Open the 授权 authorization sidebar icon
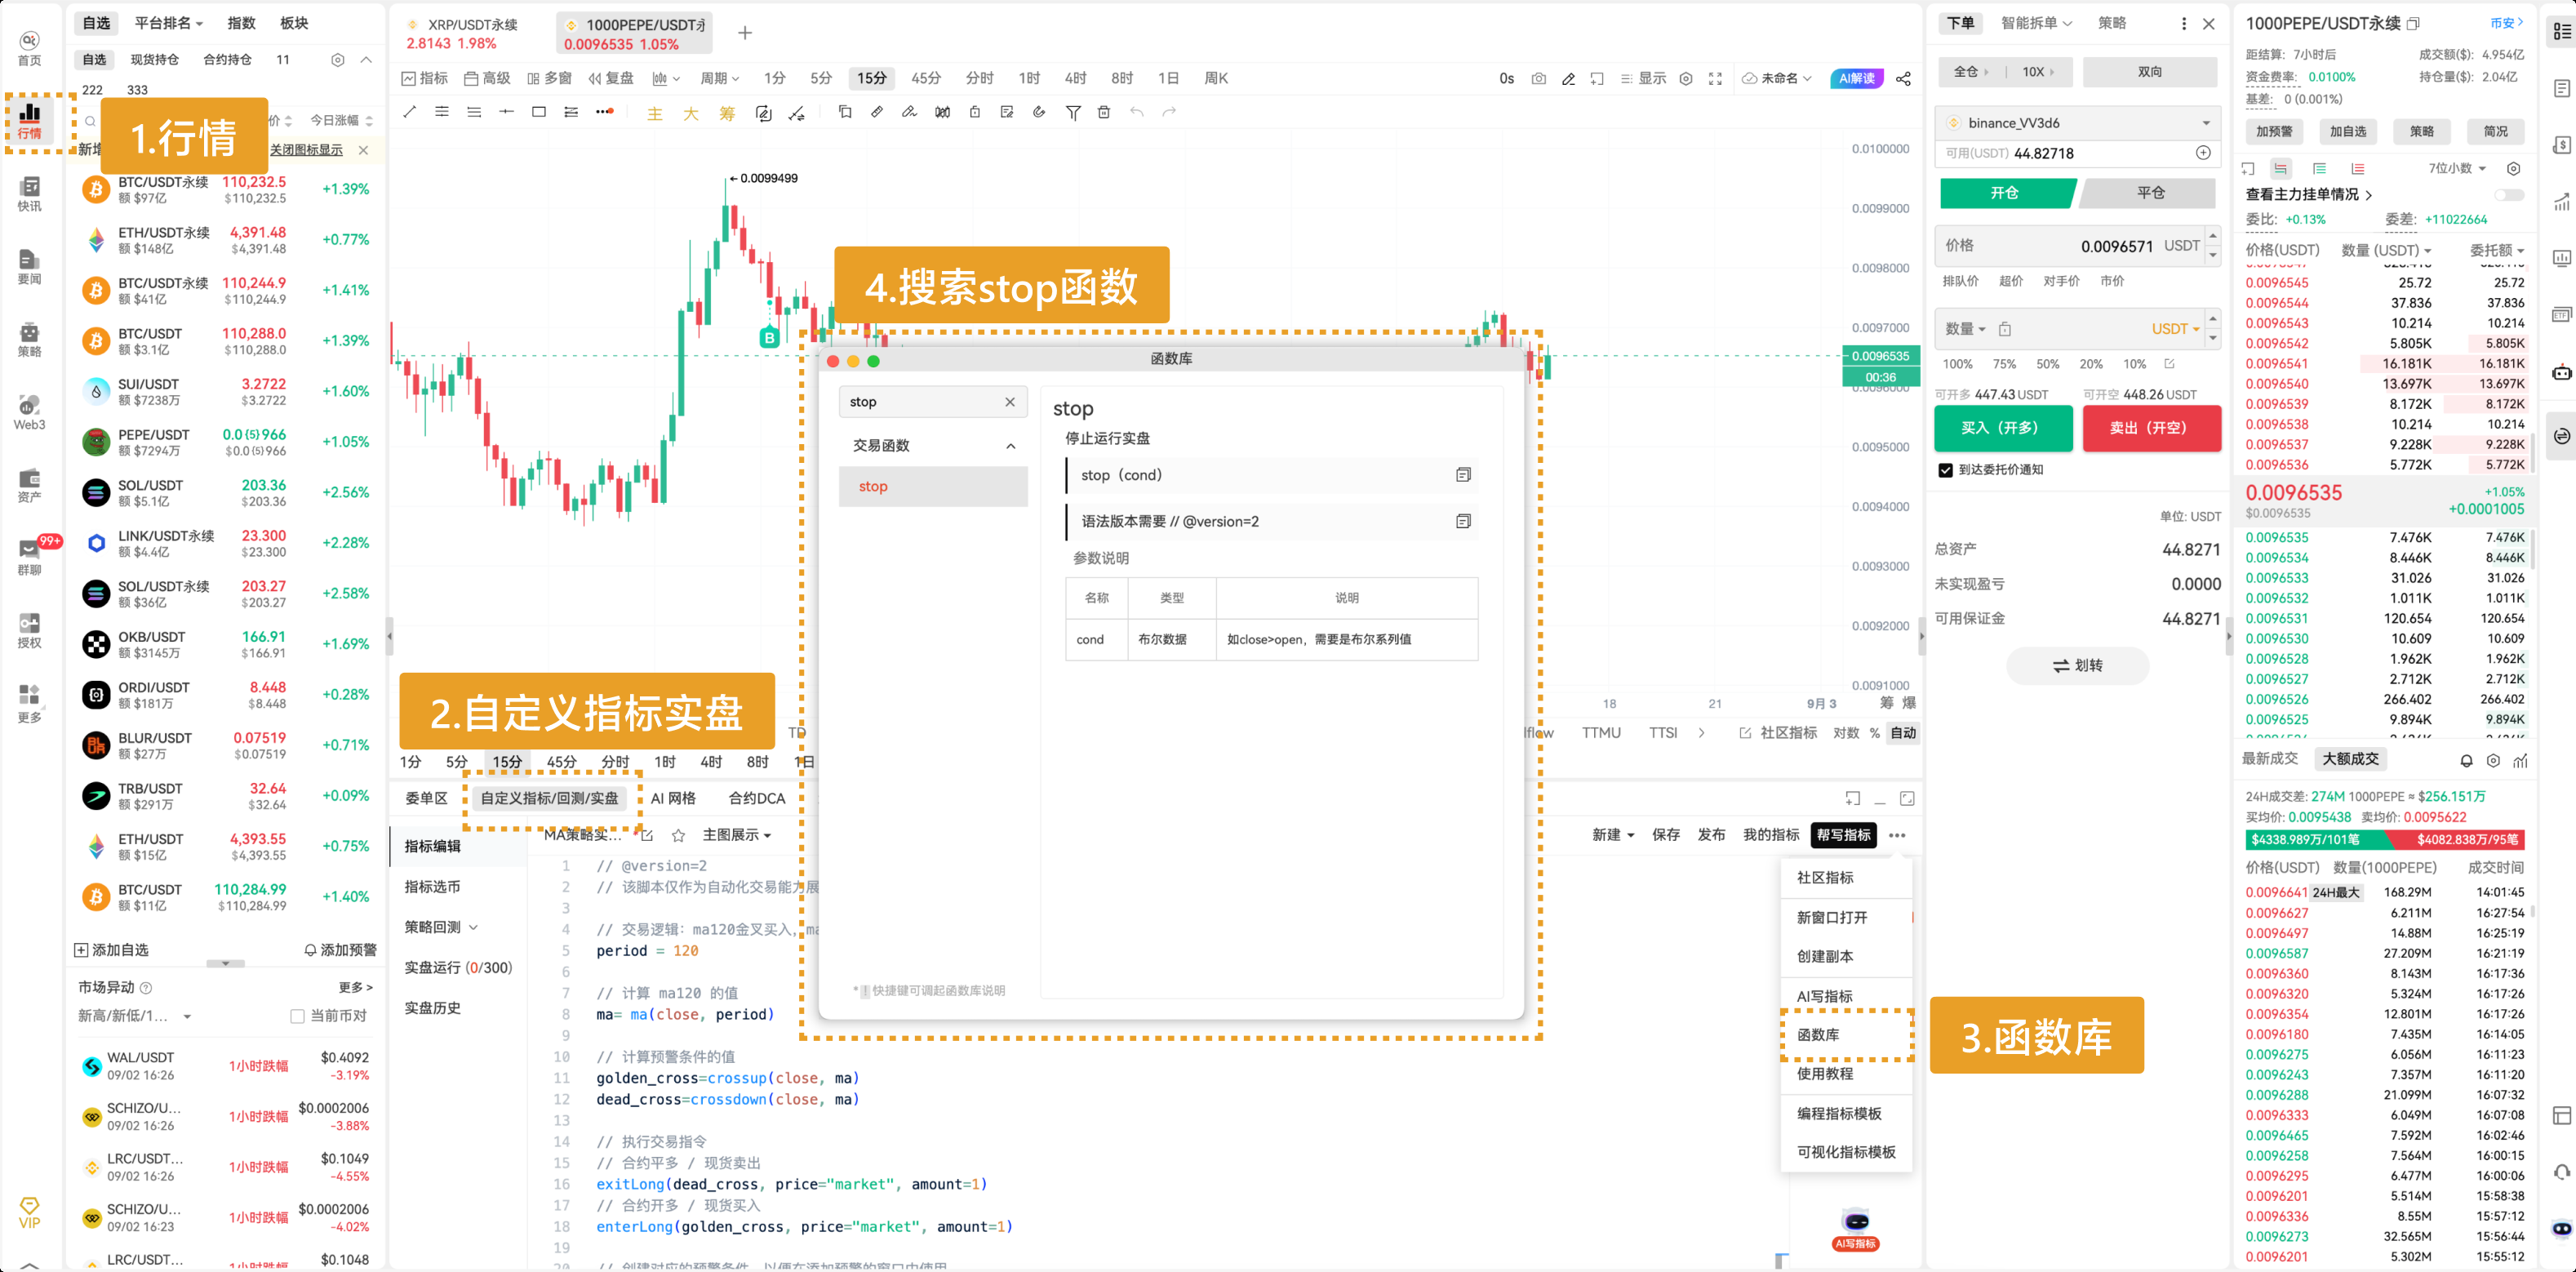The height and width of the screenshot is (1272, 2576). [x=29, y=631]
